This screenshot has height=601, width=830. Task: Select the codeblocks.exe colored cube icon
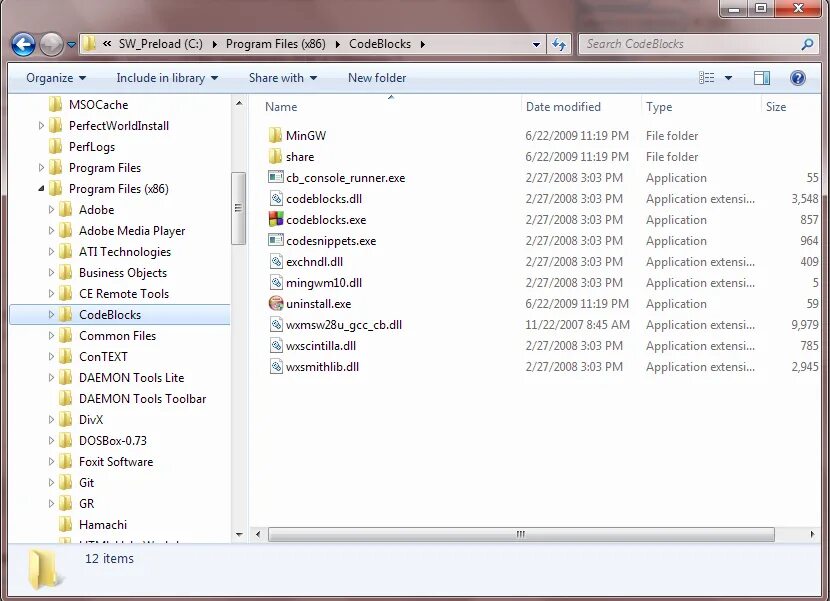pos(276,219)
